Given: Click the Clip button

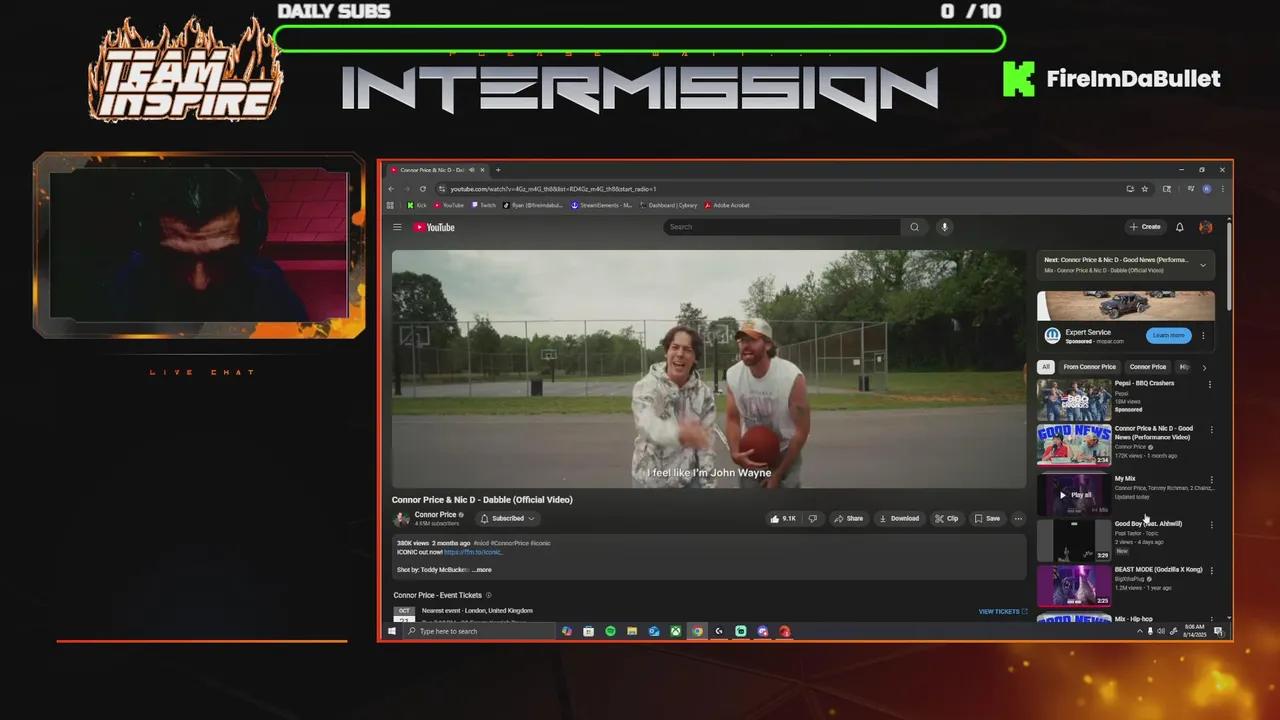Looking at the screenshot, I should tap(946, 518).
